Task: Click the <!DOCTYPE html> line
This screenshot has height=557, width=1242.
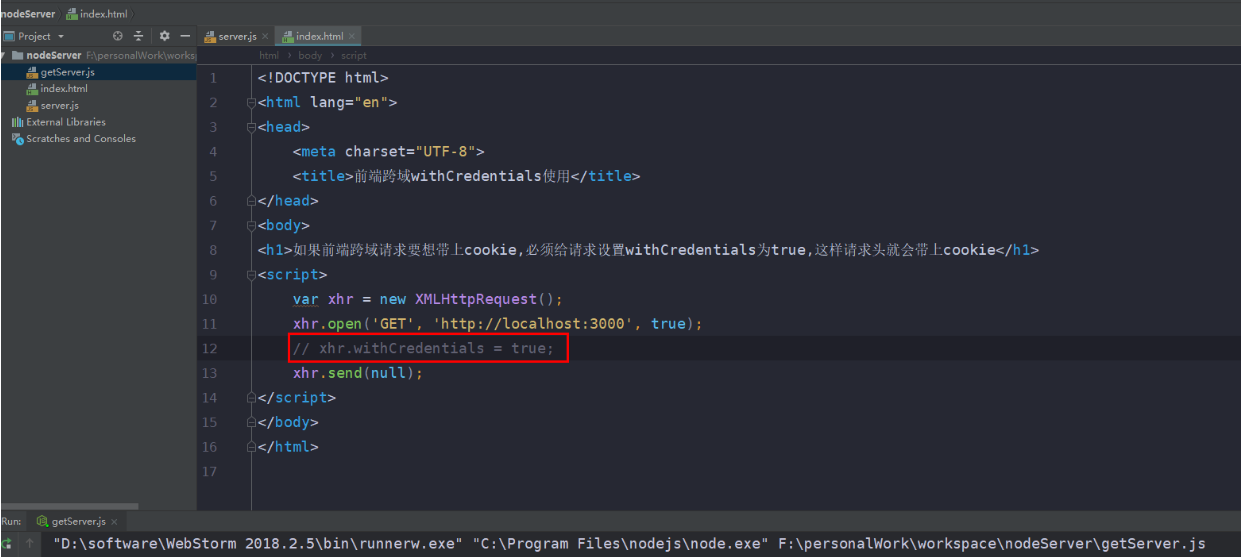Action: click(x=323, y=78)
